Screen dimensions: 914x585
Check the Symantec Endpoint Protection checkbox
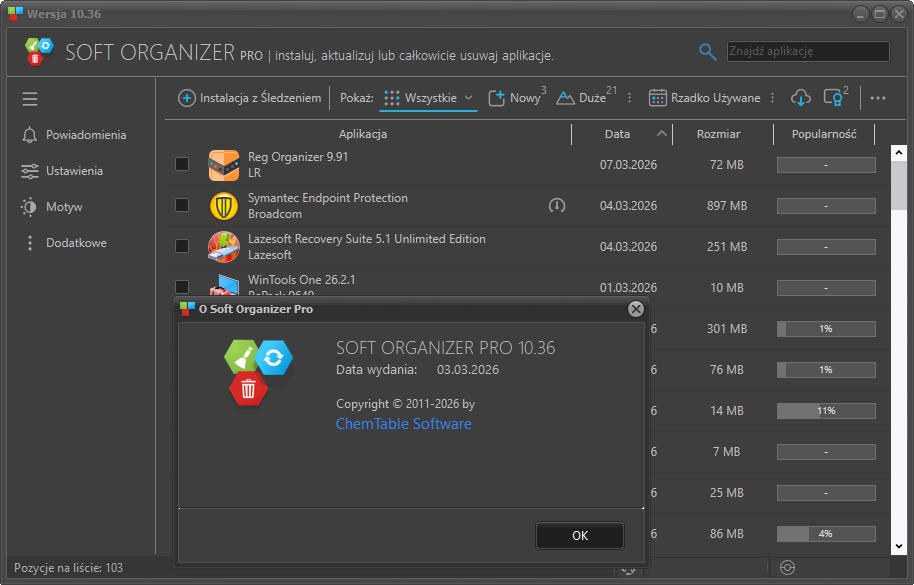click(182, 205)
